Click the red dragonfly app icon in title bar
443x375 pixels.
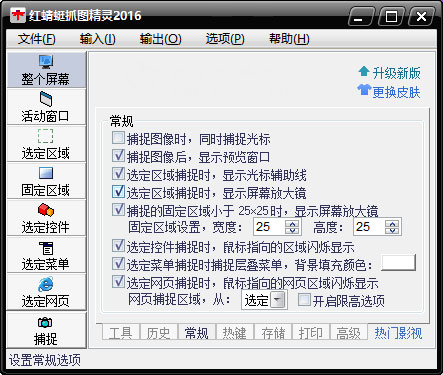18,15
